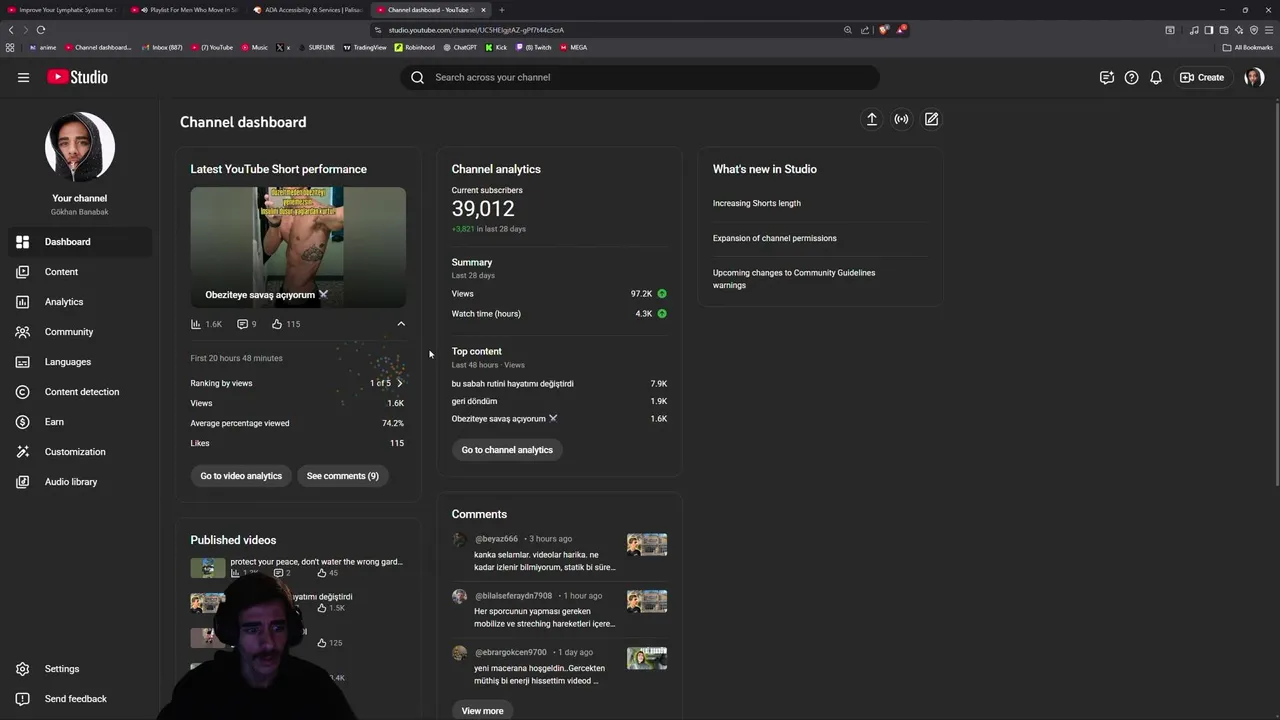Open Analytics in the sidebar
The height and width of the screenshot is (720, 1280).
tap(80, 302)
